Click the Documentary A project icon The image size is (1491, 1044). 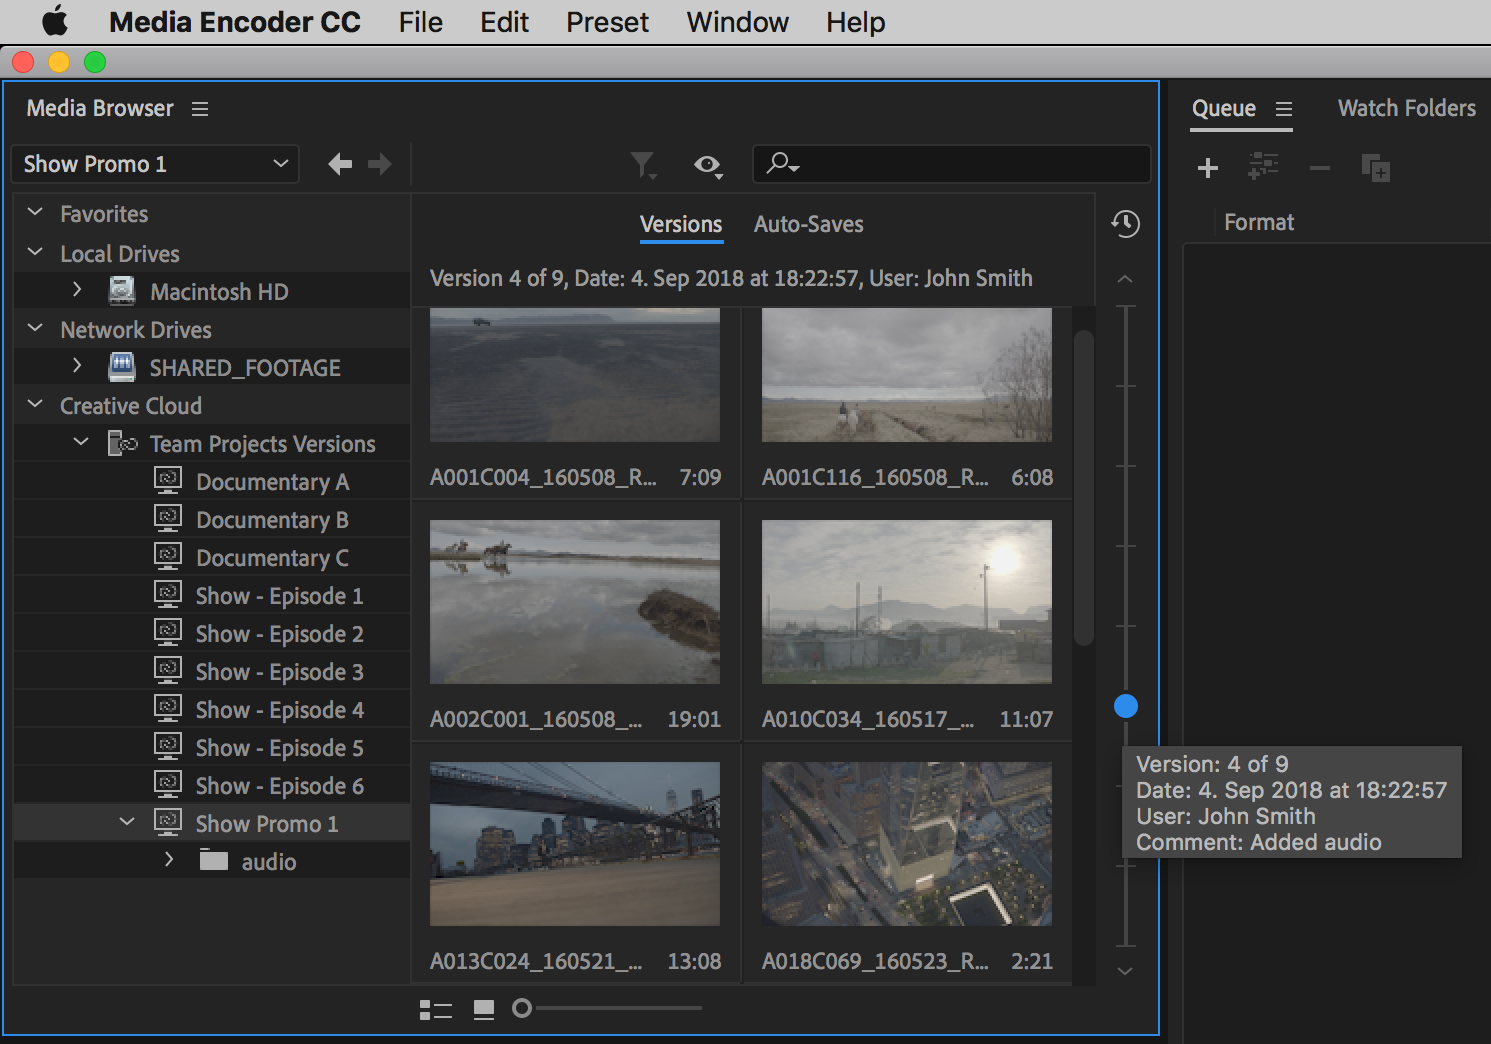(168, 481)
